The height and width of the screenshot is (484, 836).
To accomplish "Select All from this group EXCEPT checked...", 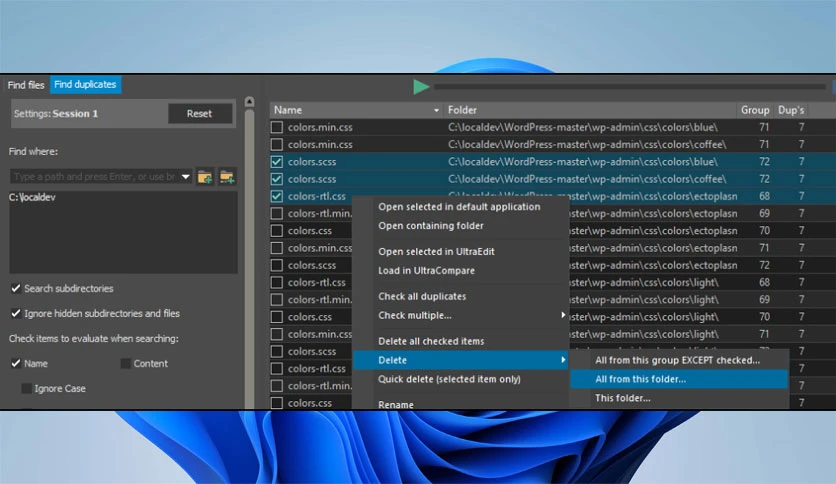I will [x=678, y=360].
